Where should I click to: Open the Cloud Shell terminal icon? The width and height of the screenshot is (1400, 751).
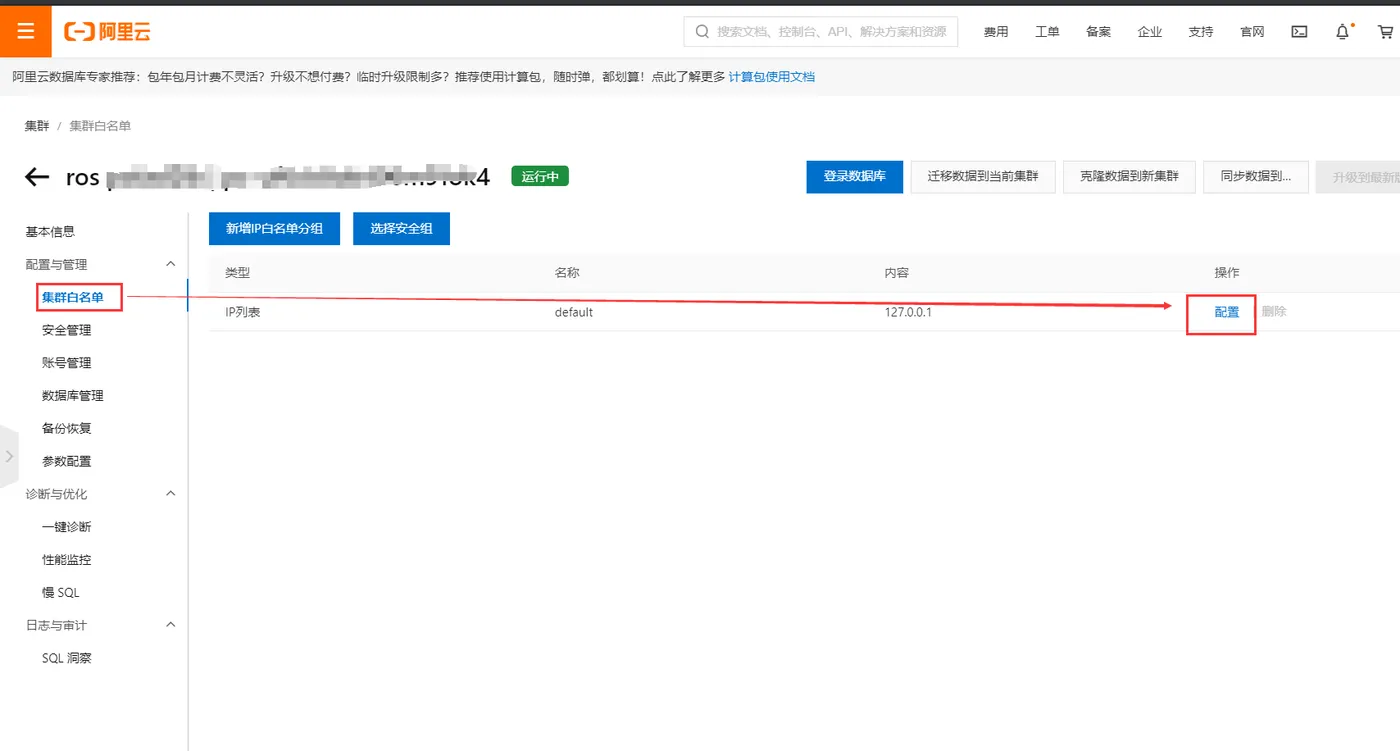(x=1299, y=32)
